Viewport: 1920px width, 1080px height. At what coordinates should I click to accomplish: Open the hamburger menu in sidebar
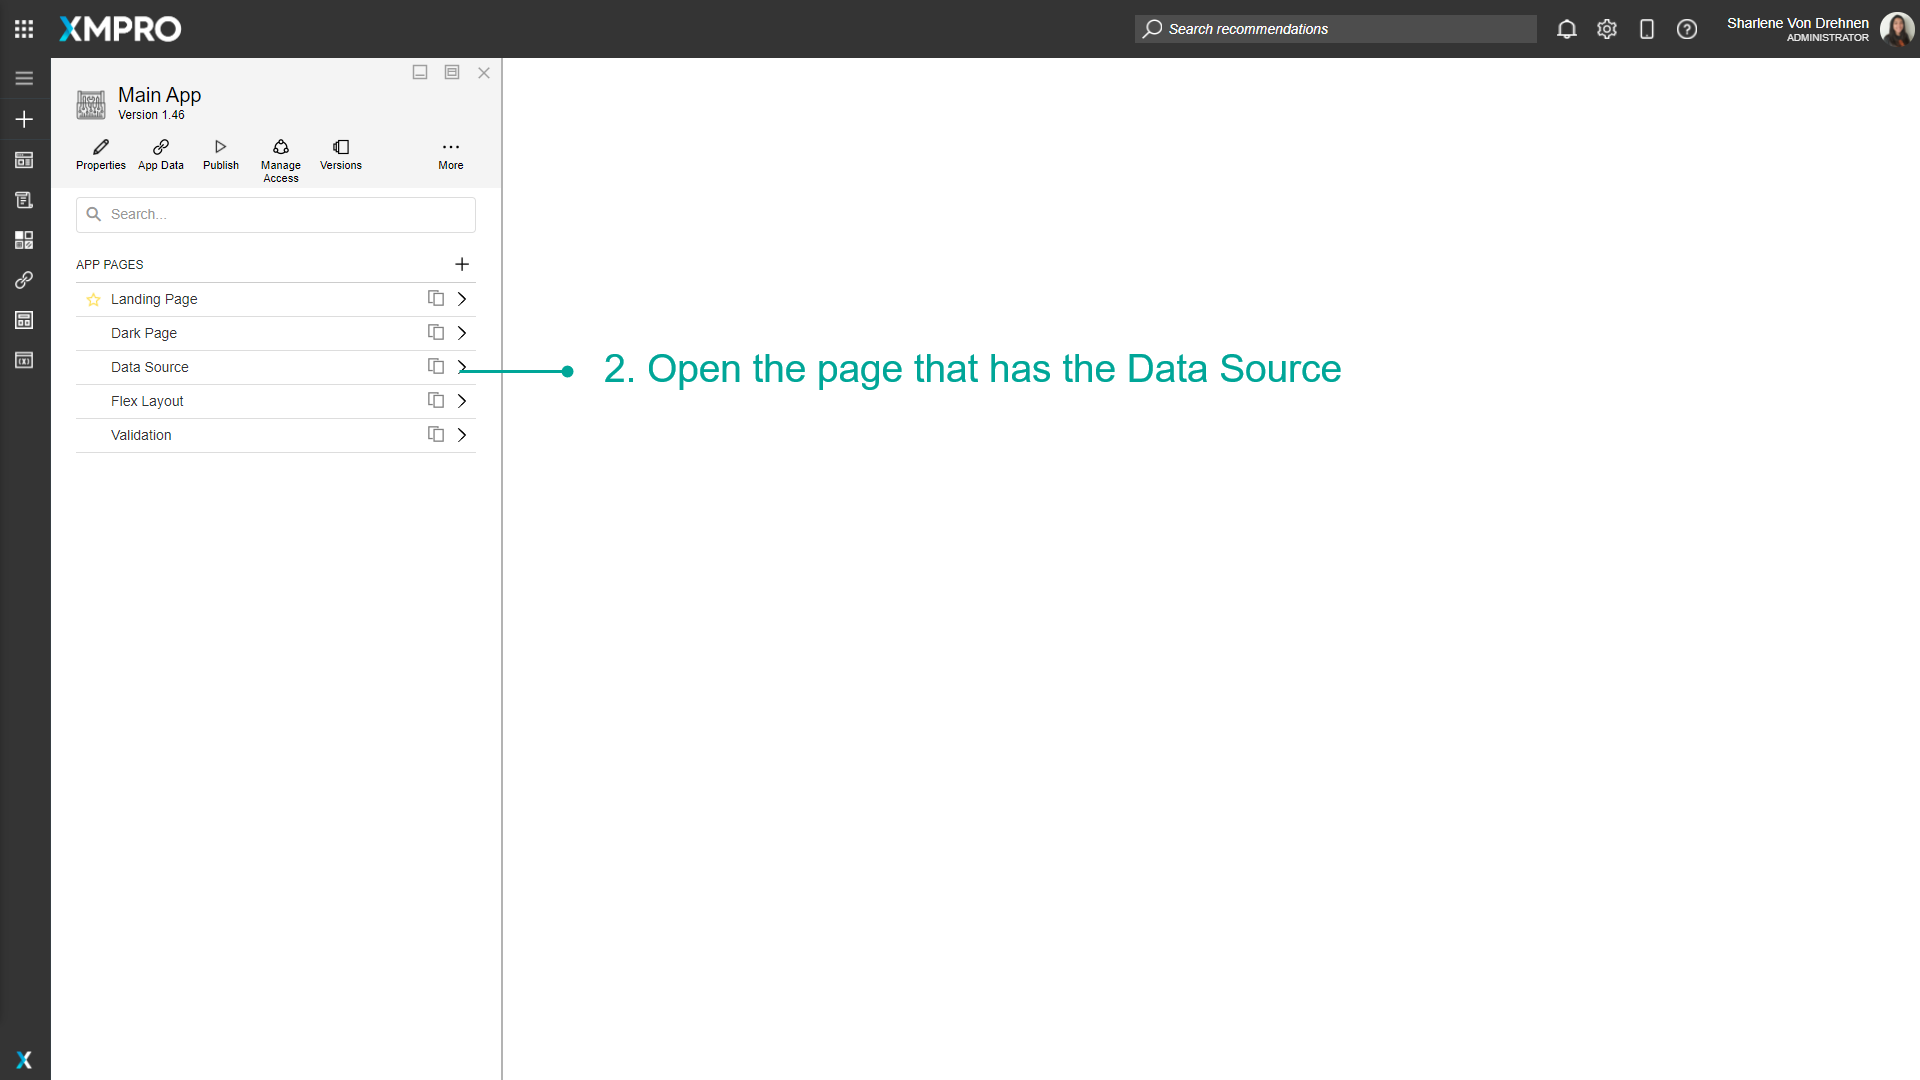24,77
